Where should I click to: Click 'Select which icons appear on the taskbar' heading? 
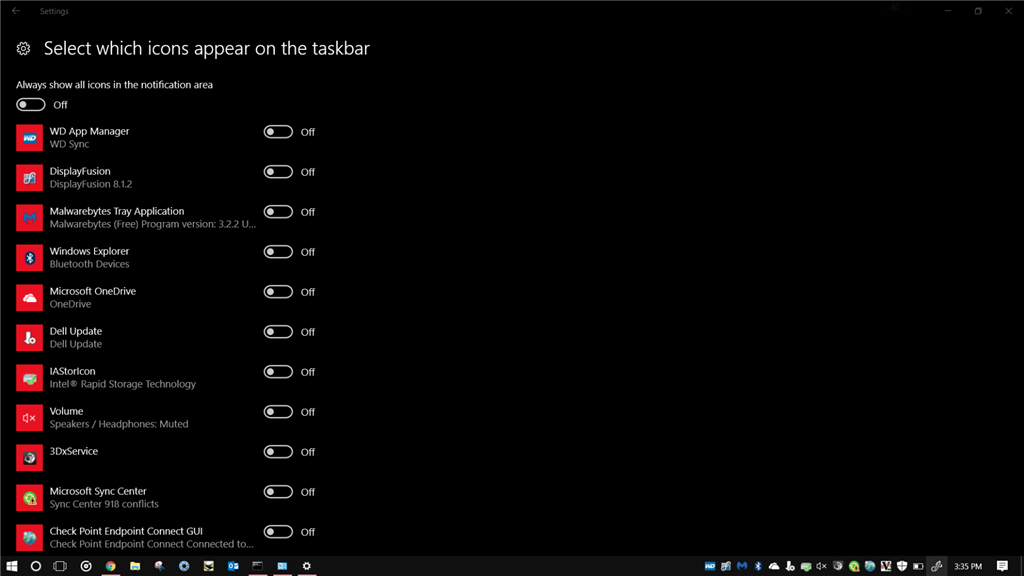click(x=206, y=48)
